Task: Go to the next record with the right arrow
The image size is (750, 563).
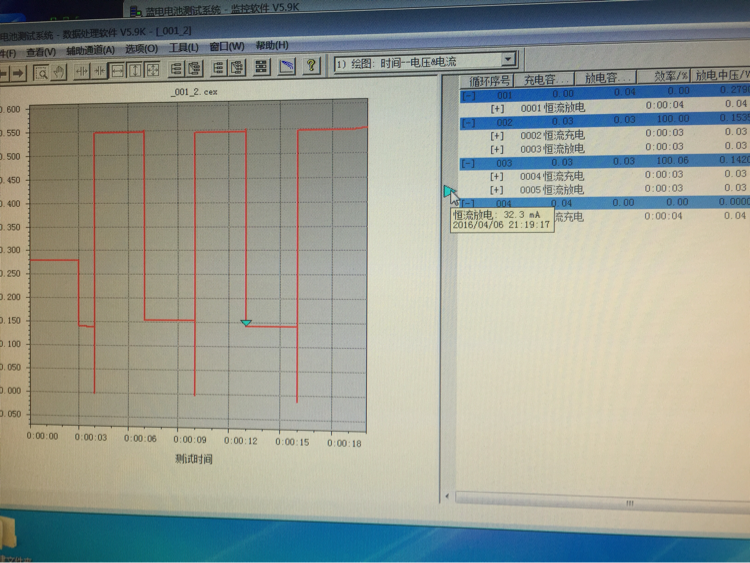Action: [18, 73]
